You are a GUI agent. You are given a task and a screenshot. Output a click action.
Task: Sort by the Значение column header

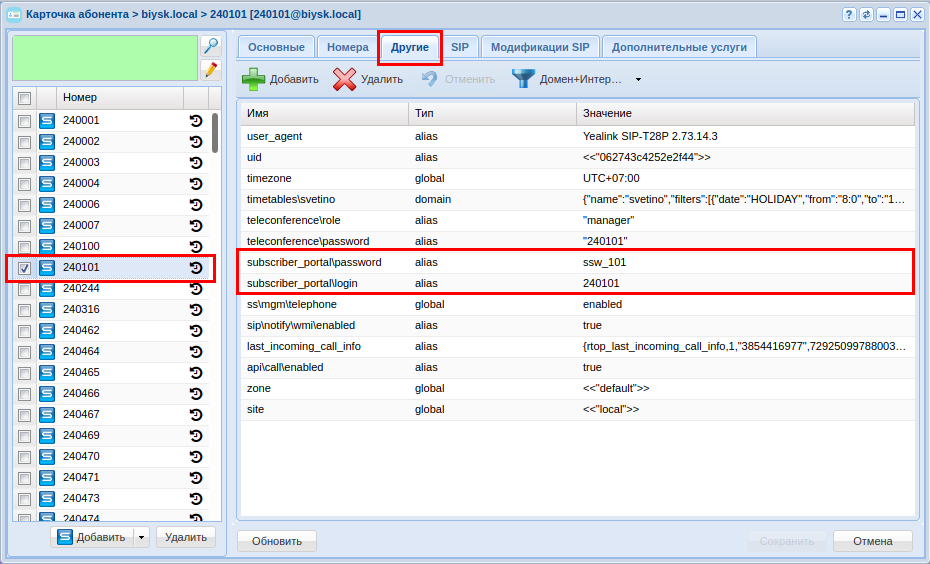click(x=746, y=113)
